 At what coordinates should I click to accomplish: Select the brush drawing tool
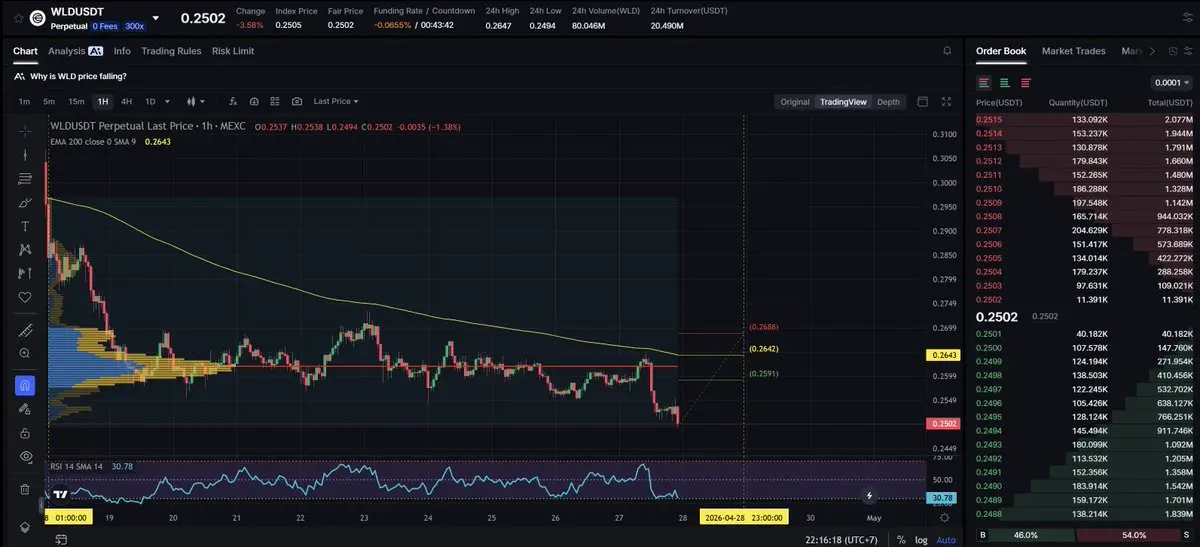pyautogui.click(x=25, y=202)
